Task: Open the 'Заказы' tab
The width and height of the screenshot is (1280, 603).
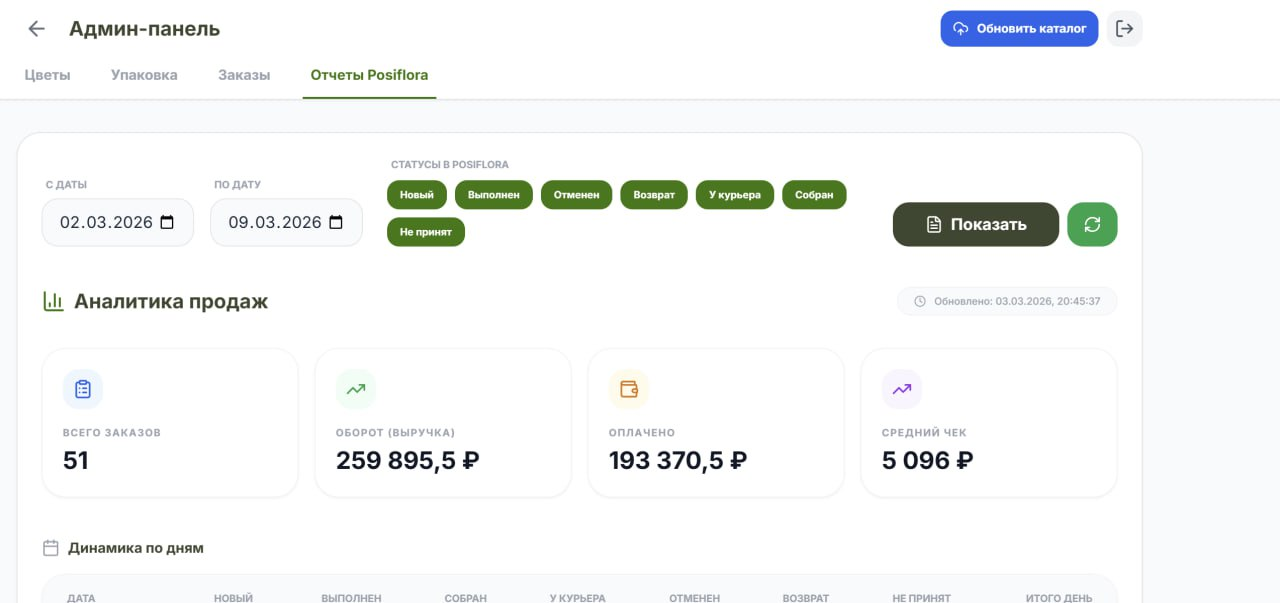Action: 244,75
